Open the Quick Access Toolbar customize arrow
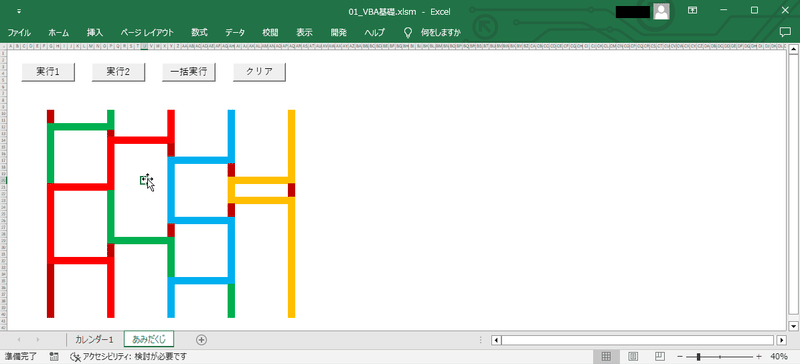The width and height of the screenshot is (800, 364). [19, 11]
